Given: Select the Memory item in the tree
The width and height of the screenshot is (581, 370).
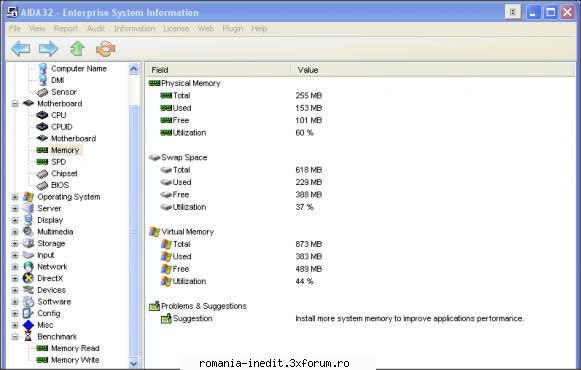Looking at the screenshot, I should click(65, 150).
